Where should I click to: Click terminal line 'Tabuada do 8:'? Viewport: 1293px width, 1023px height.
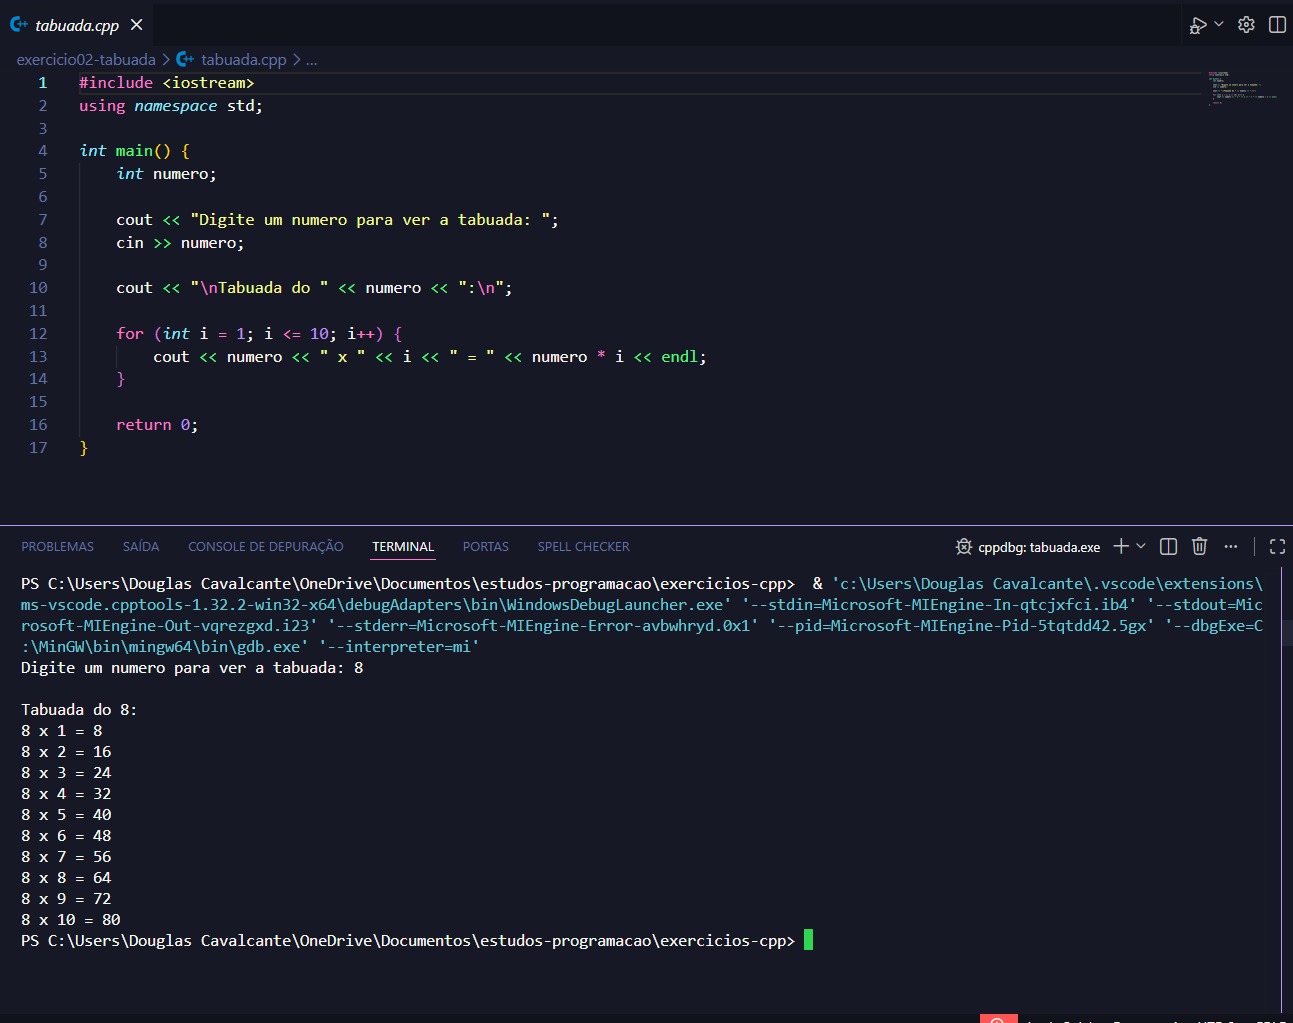(79, 710)
